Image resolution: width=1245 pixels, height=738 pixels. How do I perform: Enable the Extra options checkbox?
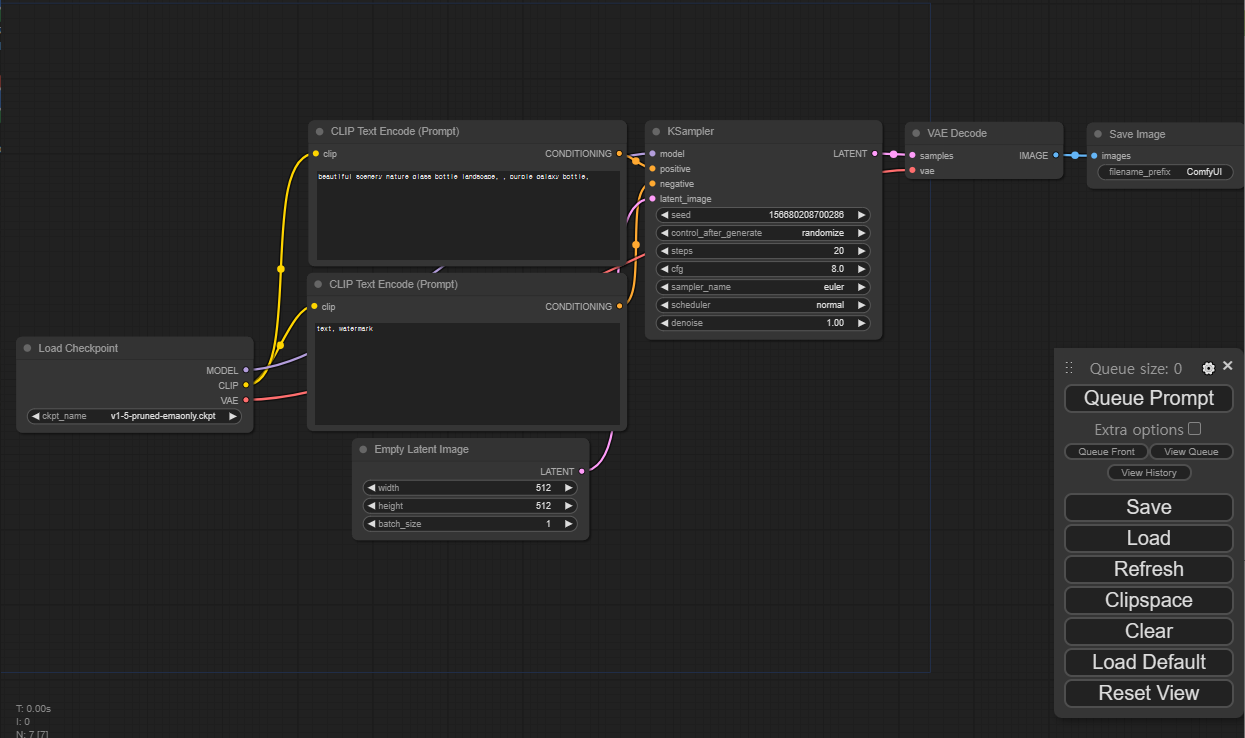1194,429
